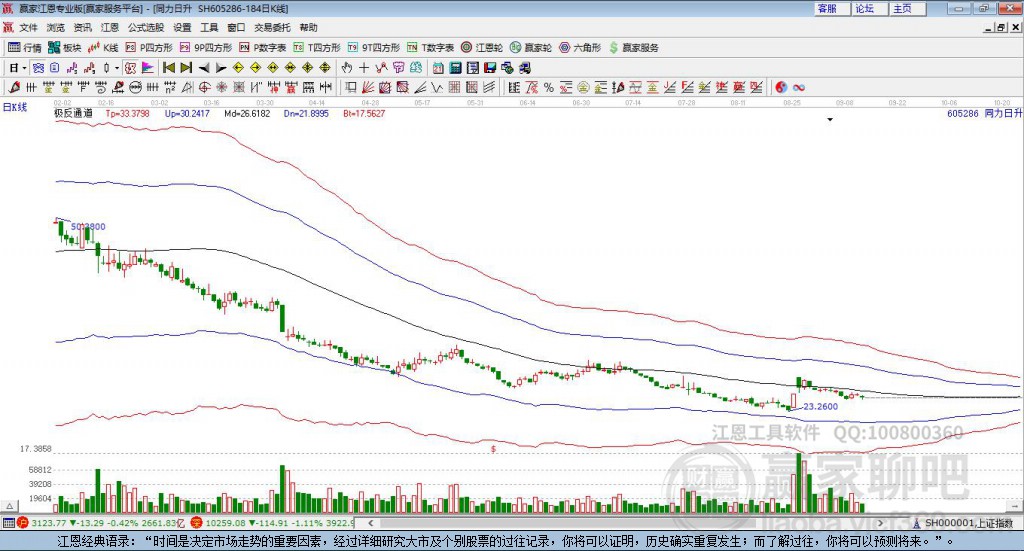Click the 客服 customer service button
1024x551 pixels.
pos(831,8)
